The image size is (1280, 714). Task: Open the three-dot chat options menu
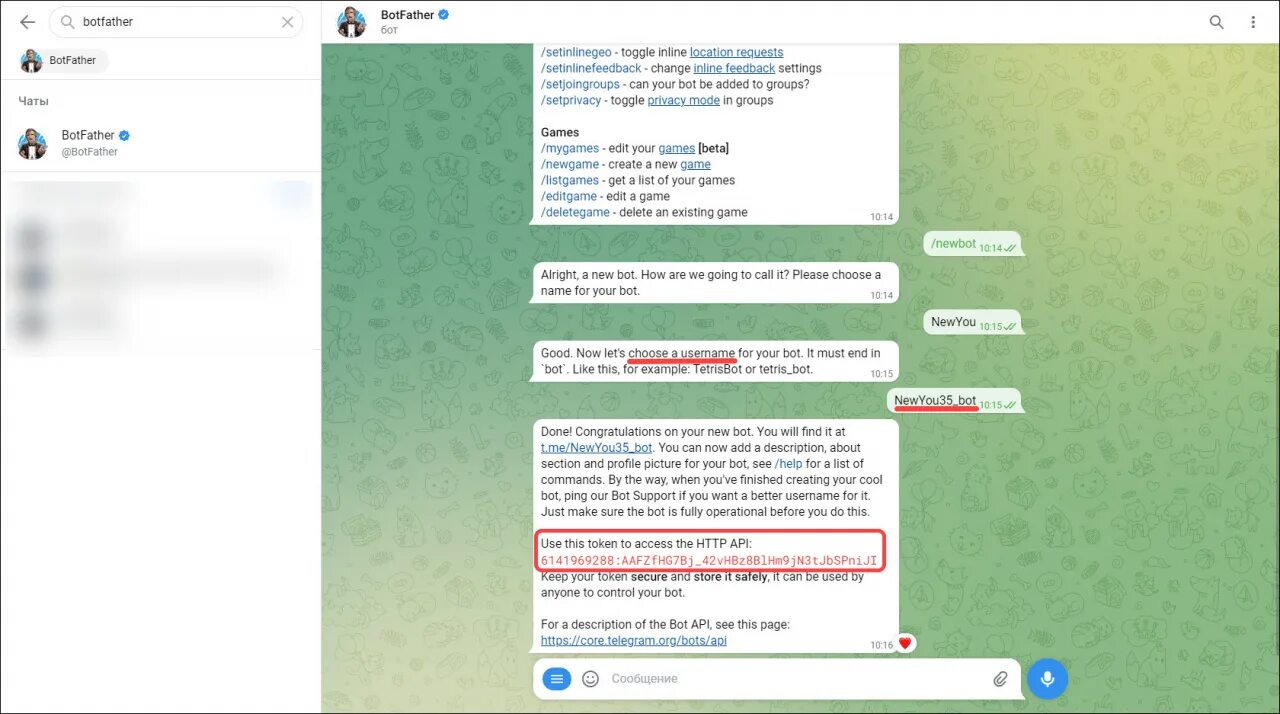[x=1253, y=22]
